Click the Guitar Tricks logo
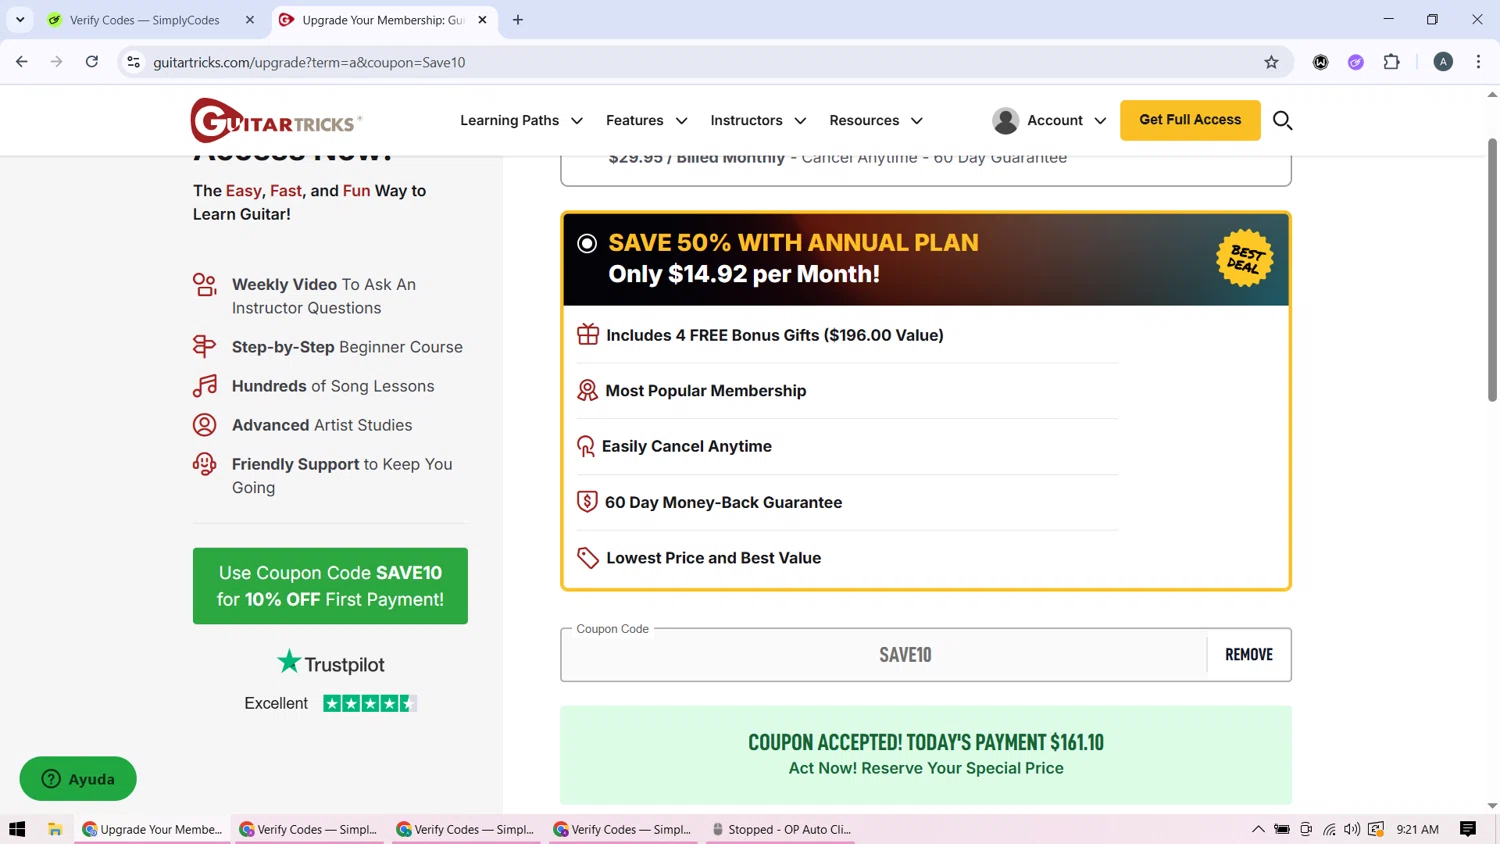 [276, 121]
